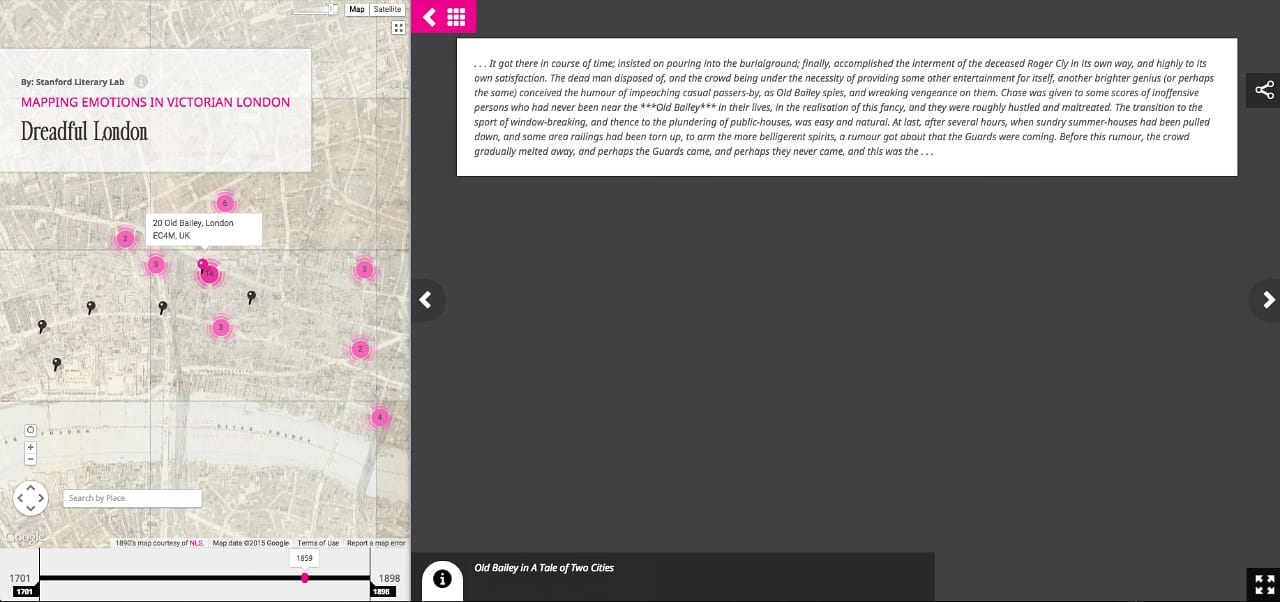Viewport: 1280px width, 602px height.
Task: Click the right arrow for the next excerpt
Action: pos(1266,300)
